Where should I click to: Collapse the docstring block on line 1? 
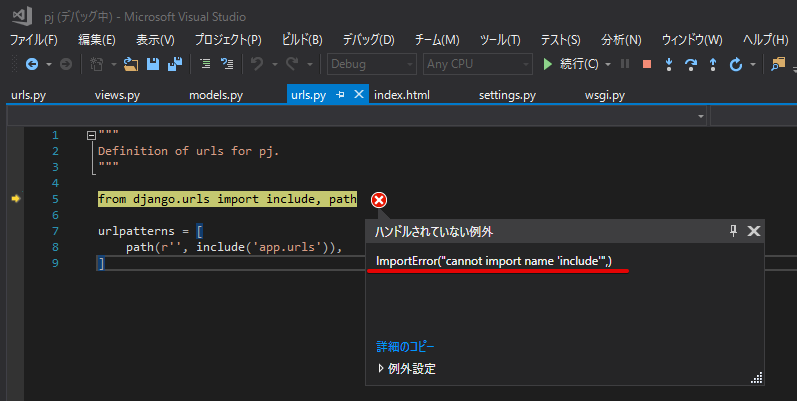pos(91,135)
